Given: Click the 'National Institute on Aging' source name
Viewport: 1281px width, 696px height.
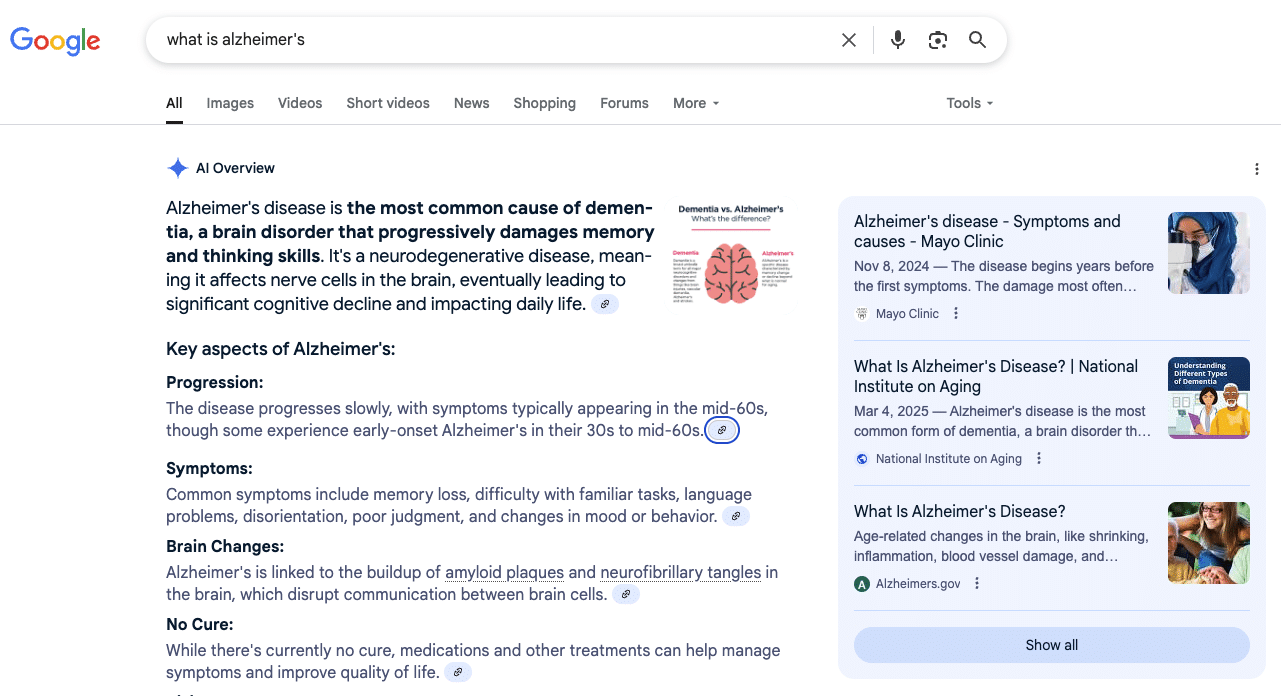Looking at the screenshot, I should [949, 459].
